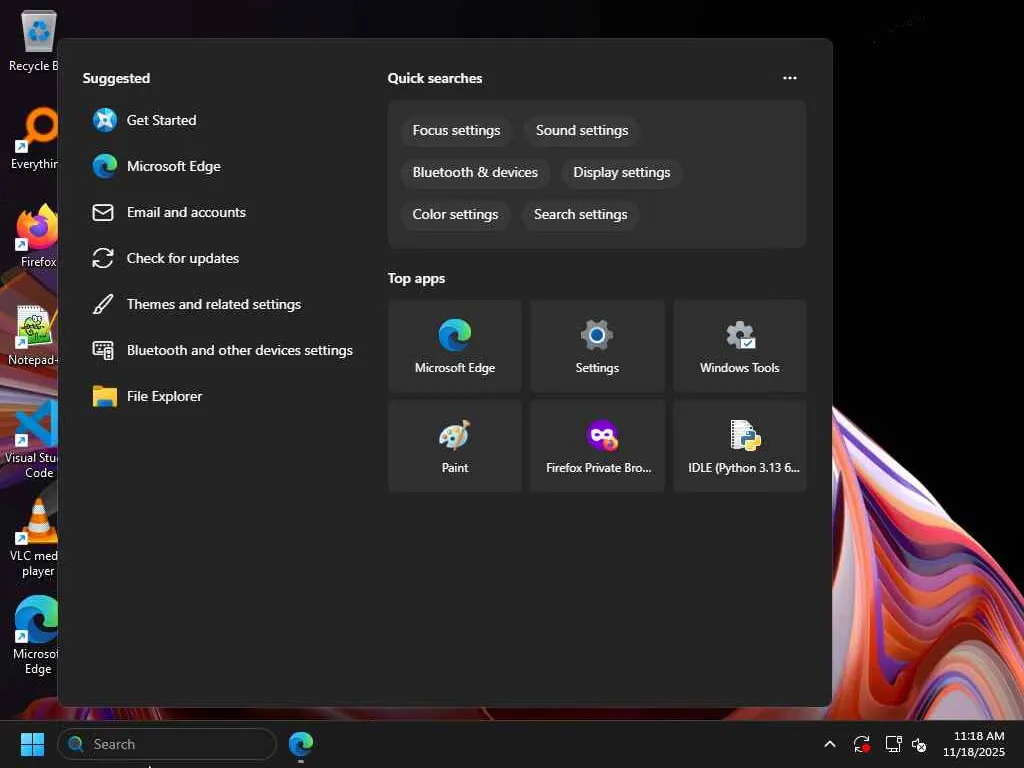Show hidden system tray icons
Image resolution: width=1024 pixels, height=768 pixels.
[x=829, y=744]
